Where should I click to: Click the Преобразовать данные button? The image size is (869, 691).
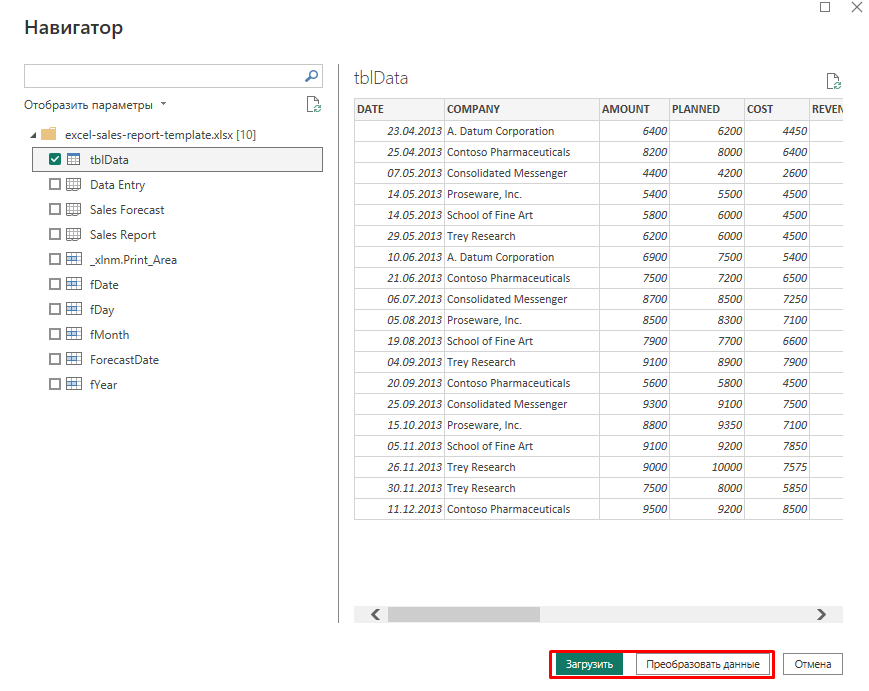[x=703, y=664]
